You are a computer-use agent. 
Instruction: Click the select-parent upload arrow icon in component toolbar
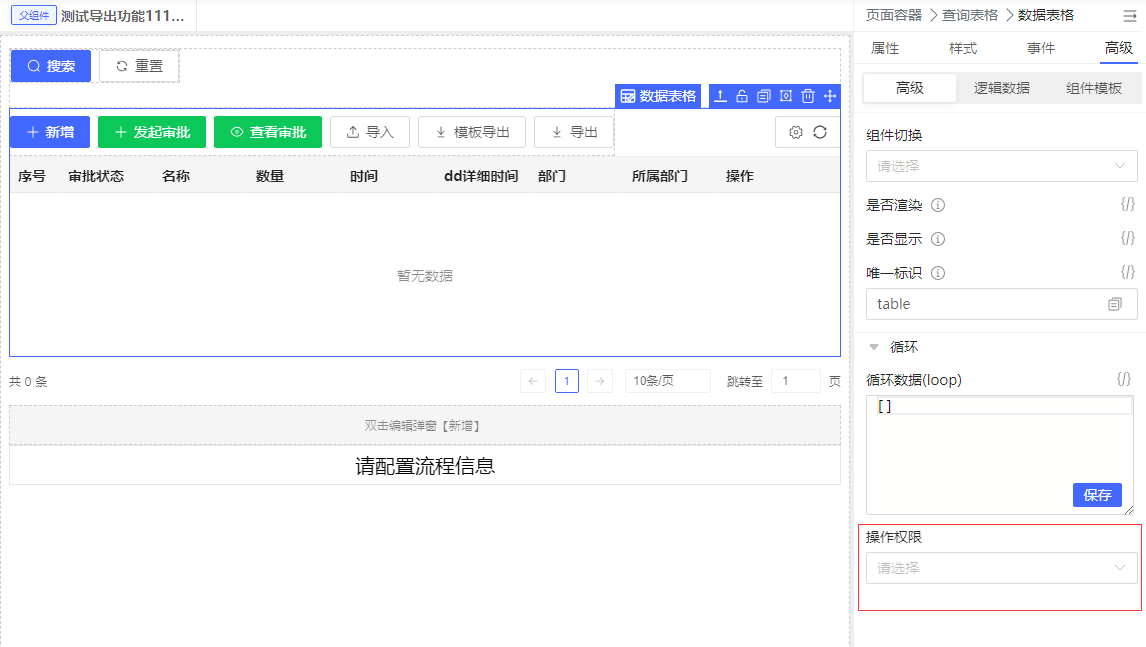pos(720,96)
